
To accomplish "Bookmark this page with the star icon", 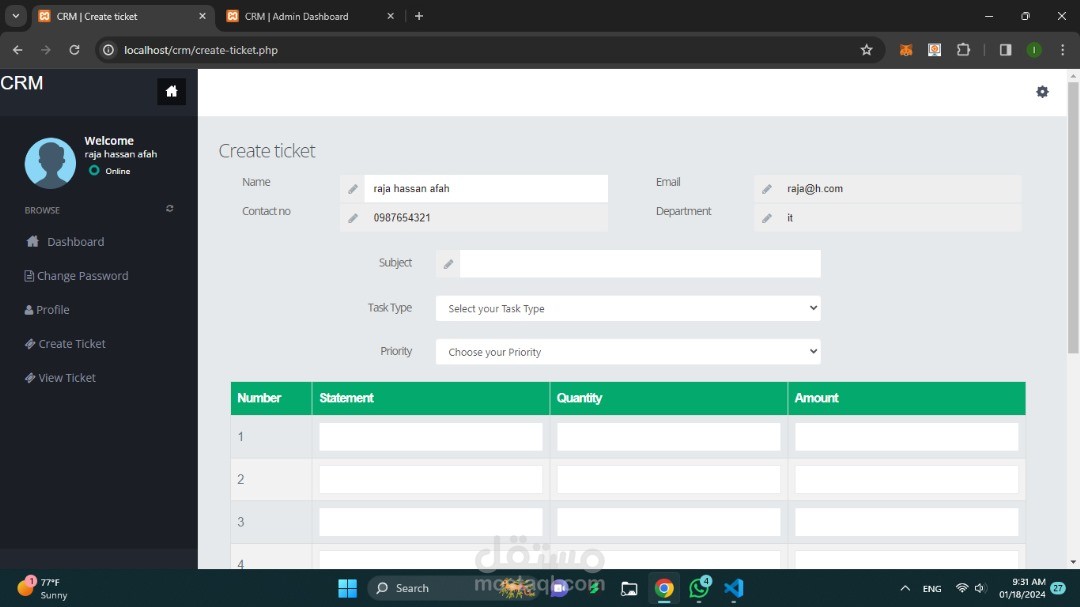I will click(x=866, y=50).
